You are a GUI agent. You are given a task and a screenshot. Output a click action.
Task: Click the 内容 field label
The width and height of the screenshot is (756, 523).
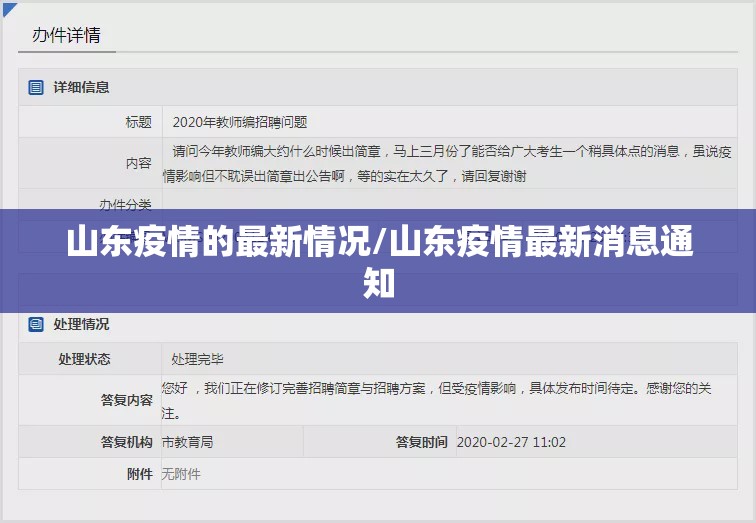(138, 163)
